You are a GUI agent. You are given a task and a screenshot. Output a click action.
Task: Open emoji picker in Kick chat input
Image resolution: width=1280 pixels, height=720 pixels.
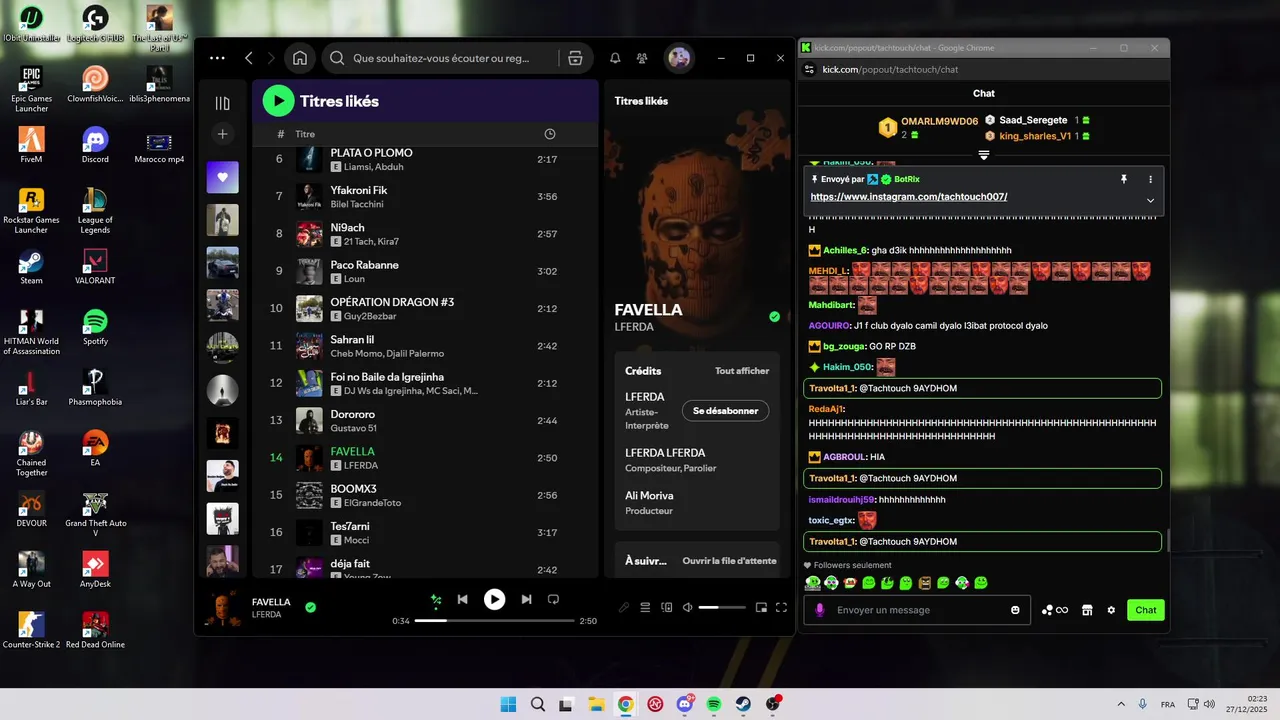point(1015,610)
